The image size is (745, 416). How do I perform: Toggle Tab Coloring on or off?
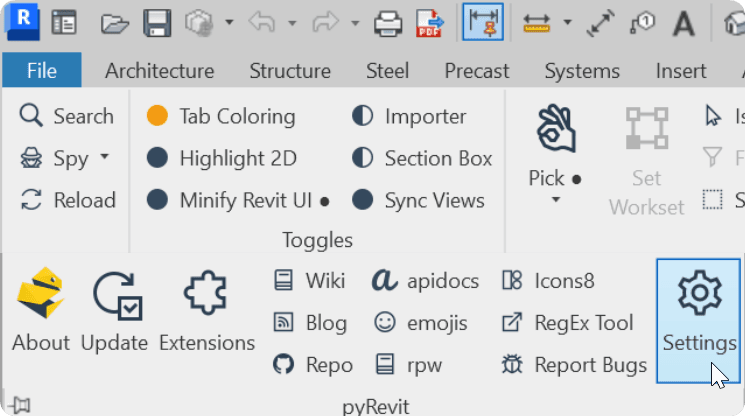pos(221,116)
